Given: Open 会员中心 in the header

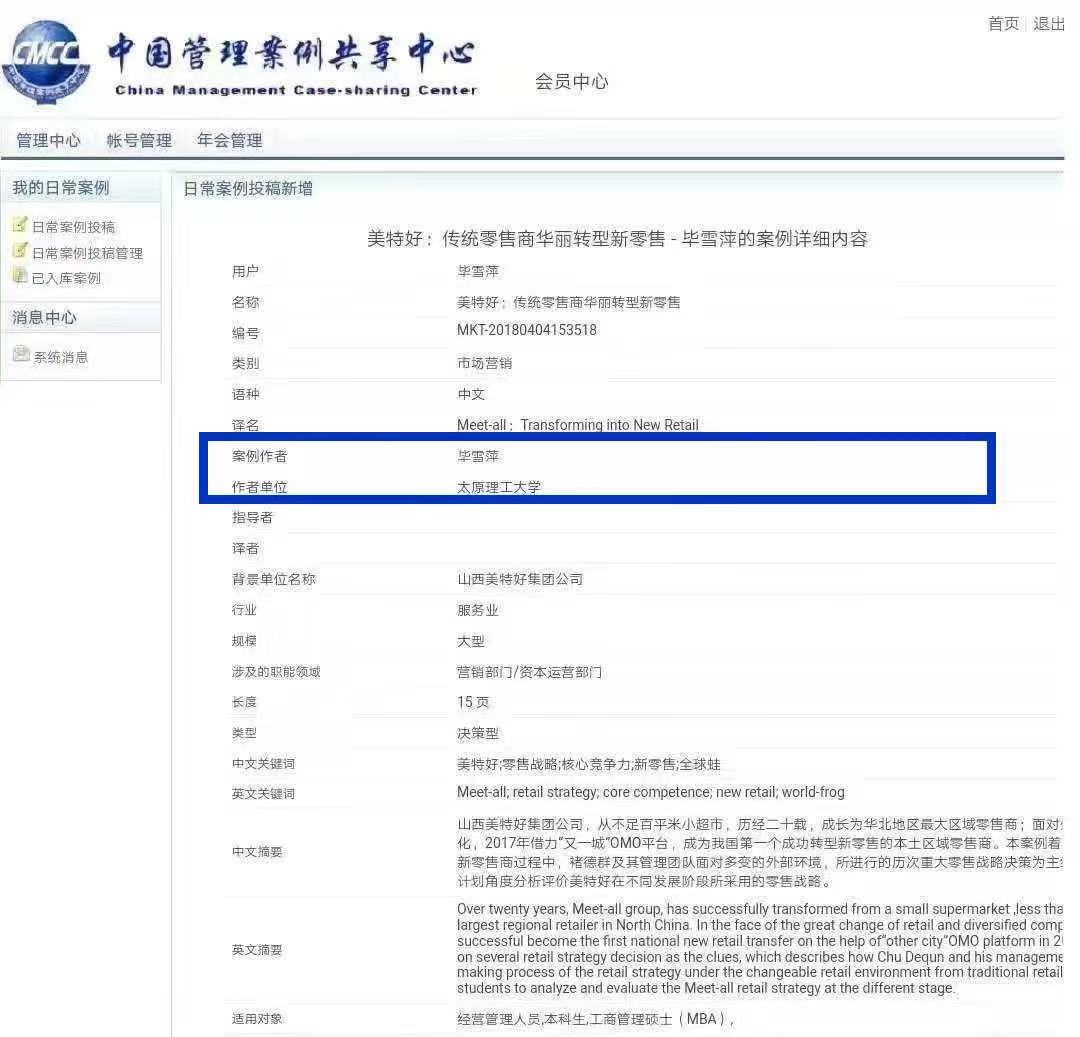Looking at the screenshot, I should [x=571, y=82].
